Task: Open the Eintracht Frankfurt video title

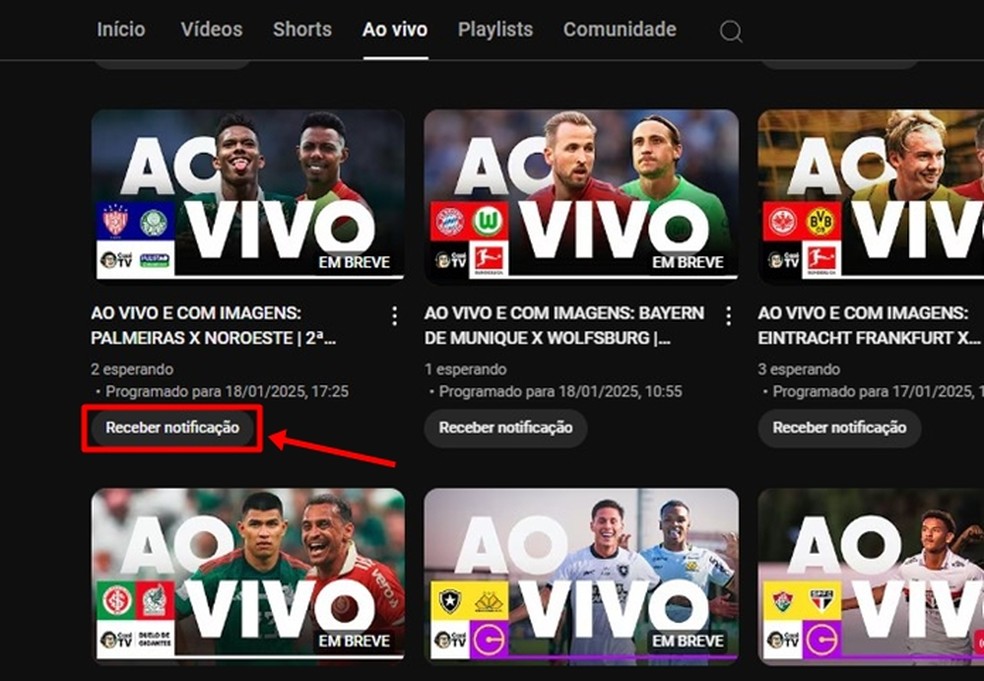Action: point(865,322)
